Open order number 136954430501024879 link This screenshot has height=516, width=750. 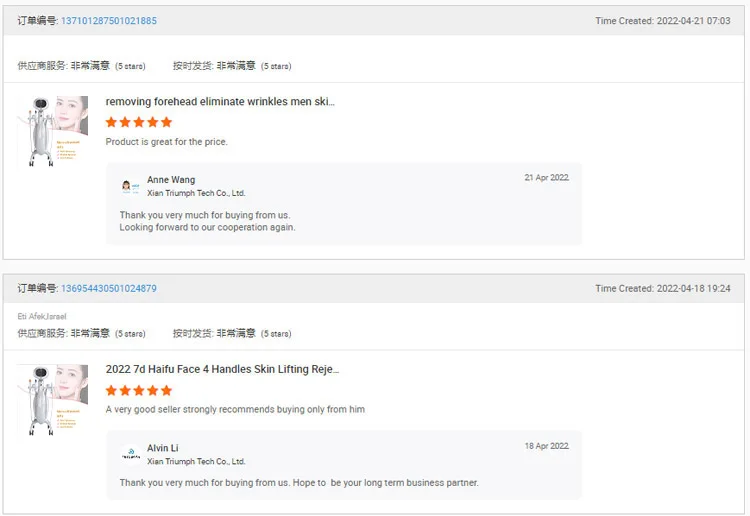tap(108, 289)
